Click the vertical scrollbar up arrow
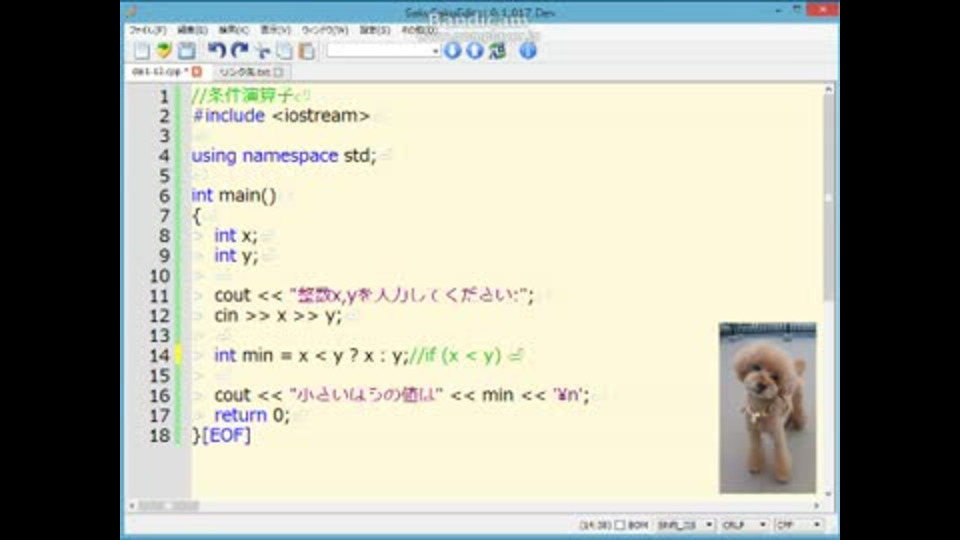 pos(828,89)
